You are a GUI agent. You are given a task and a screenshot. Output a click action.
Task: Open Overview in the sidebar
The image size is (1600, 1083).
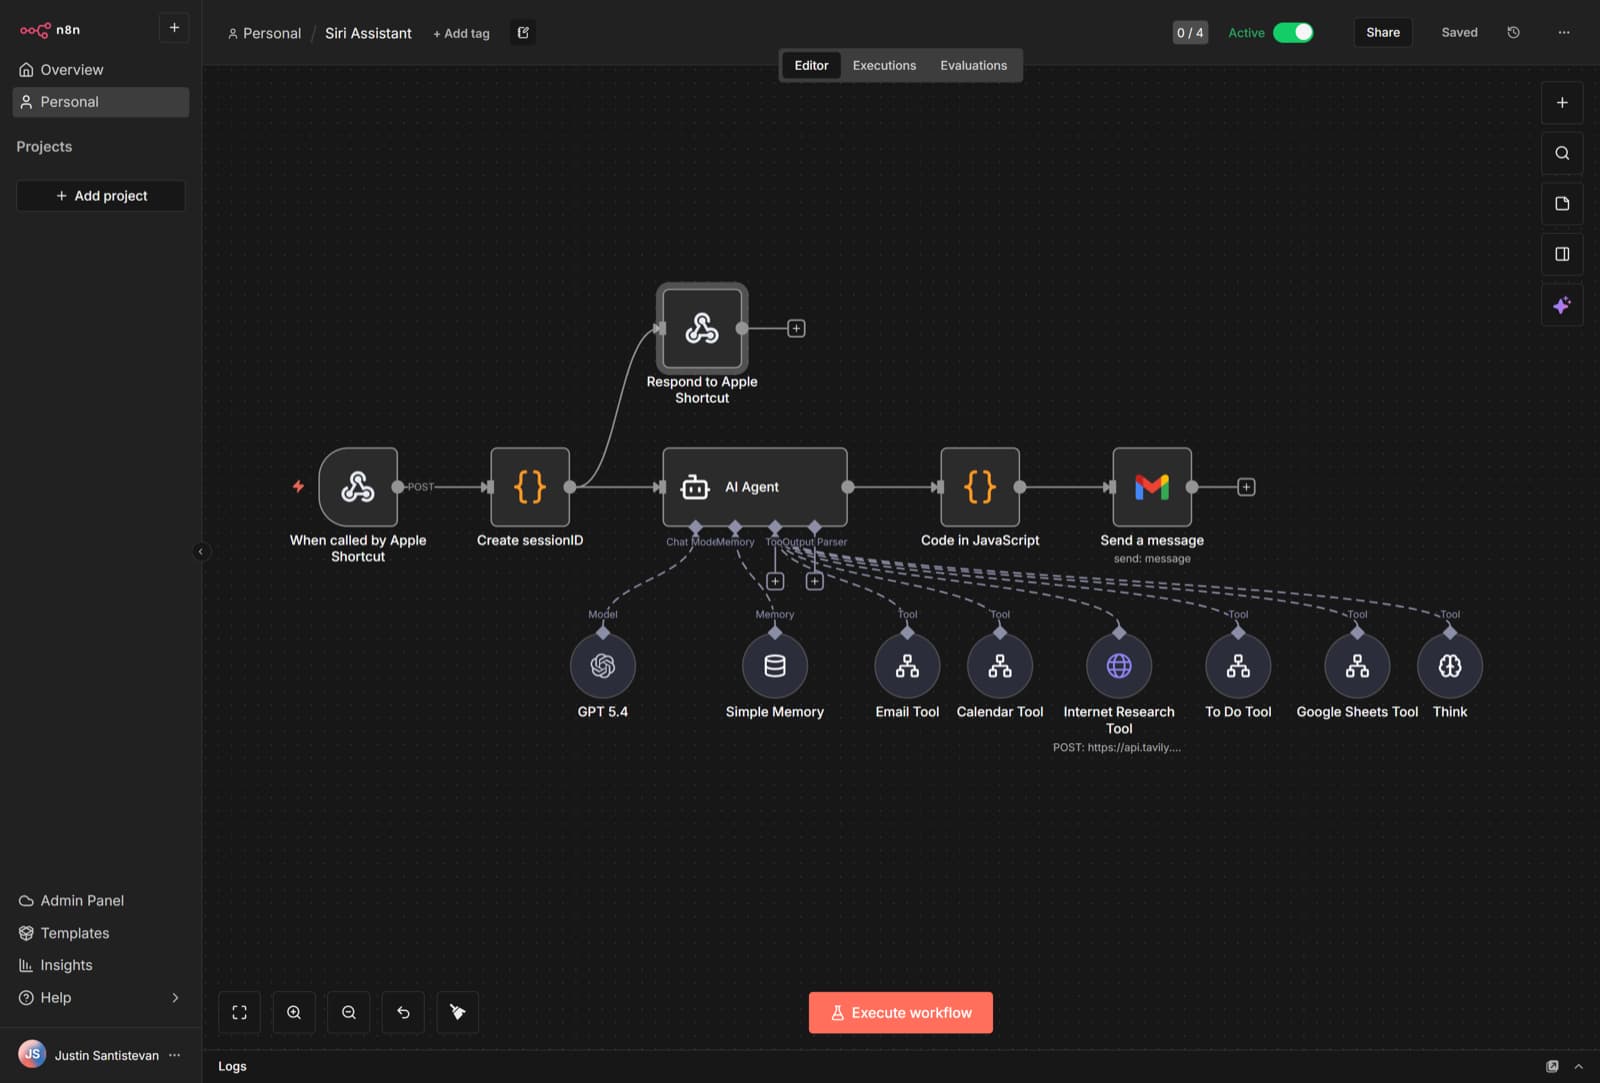pyautogui.click(x=100, y=70)
